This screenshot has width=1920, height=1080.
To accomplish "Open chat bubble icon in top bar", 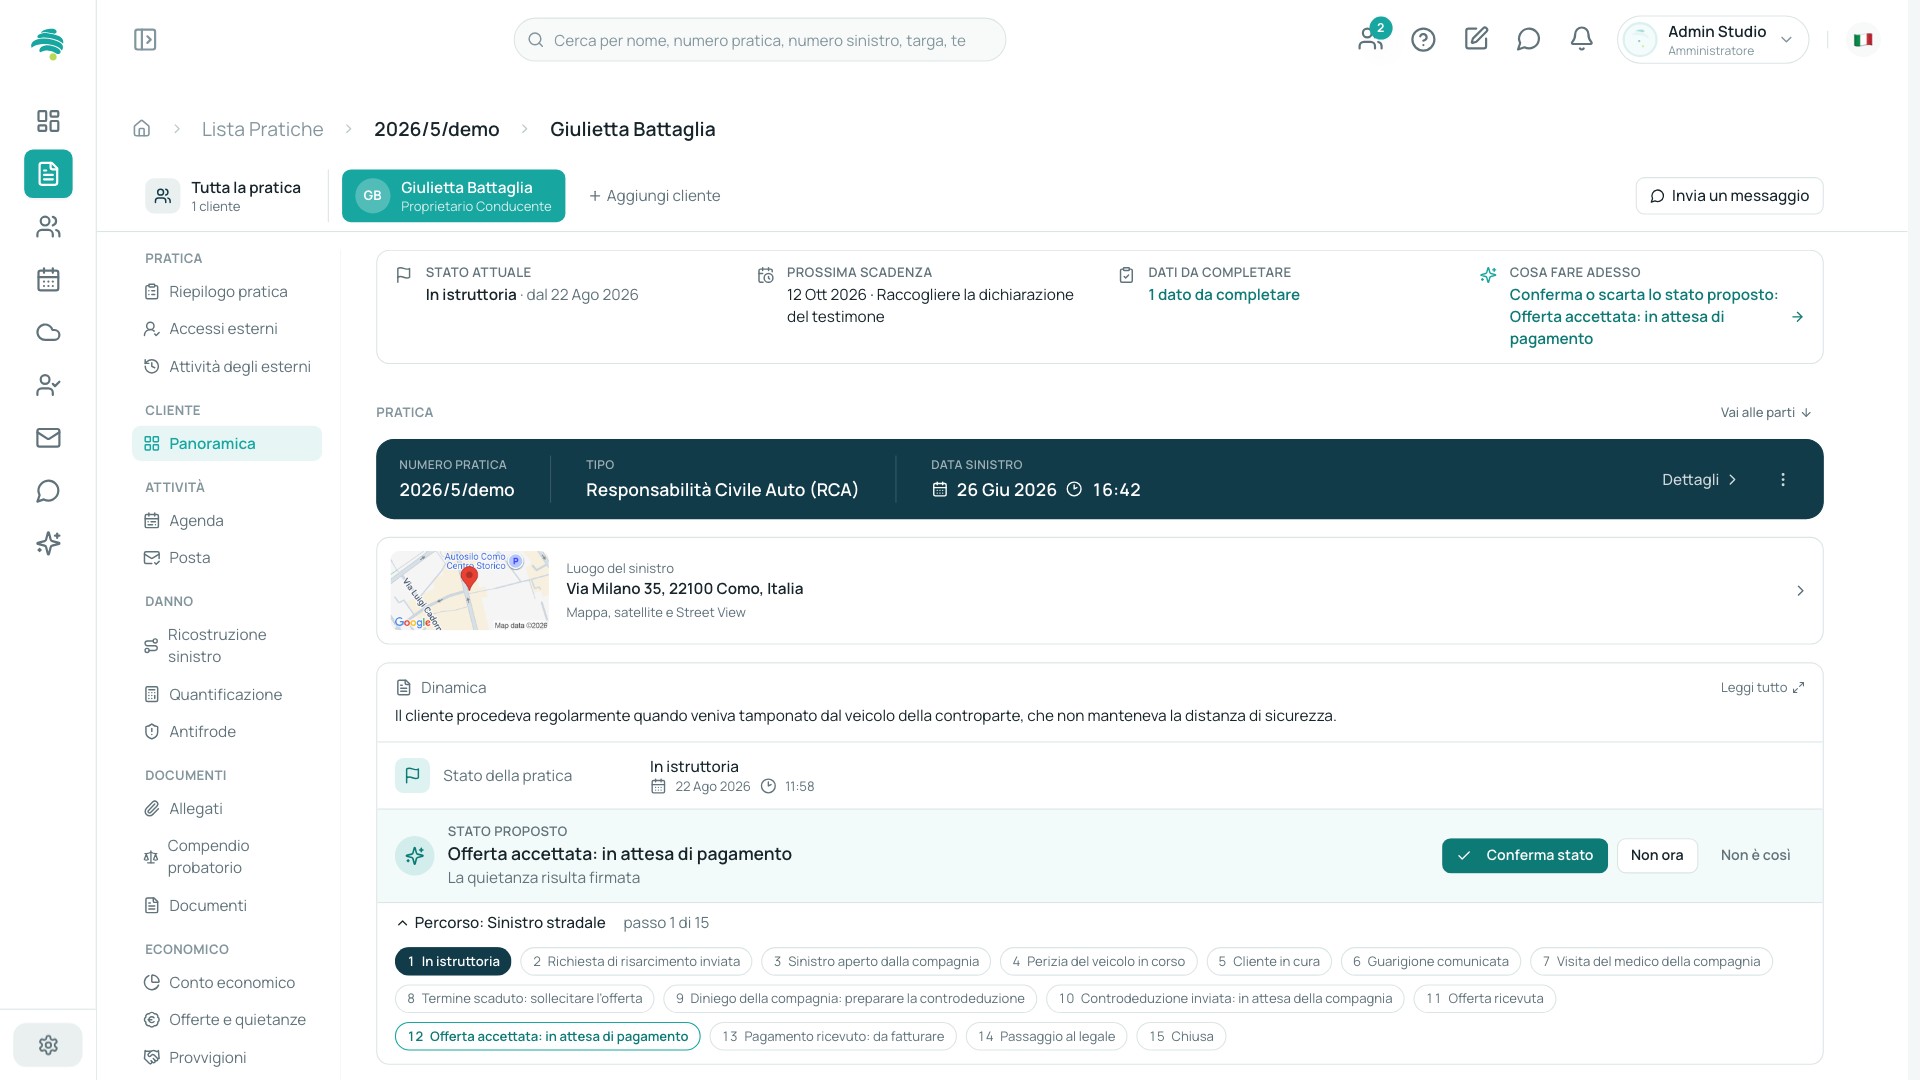I will (1528, 39).
